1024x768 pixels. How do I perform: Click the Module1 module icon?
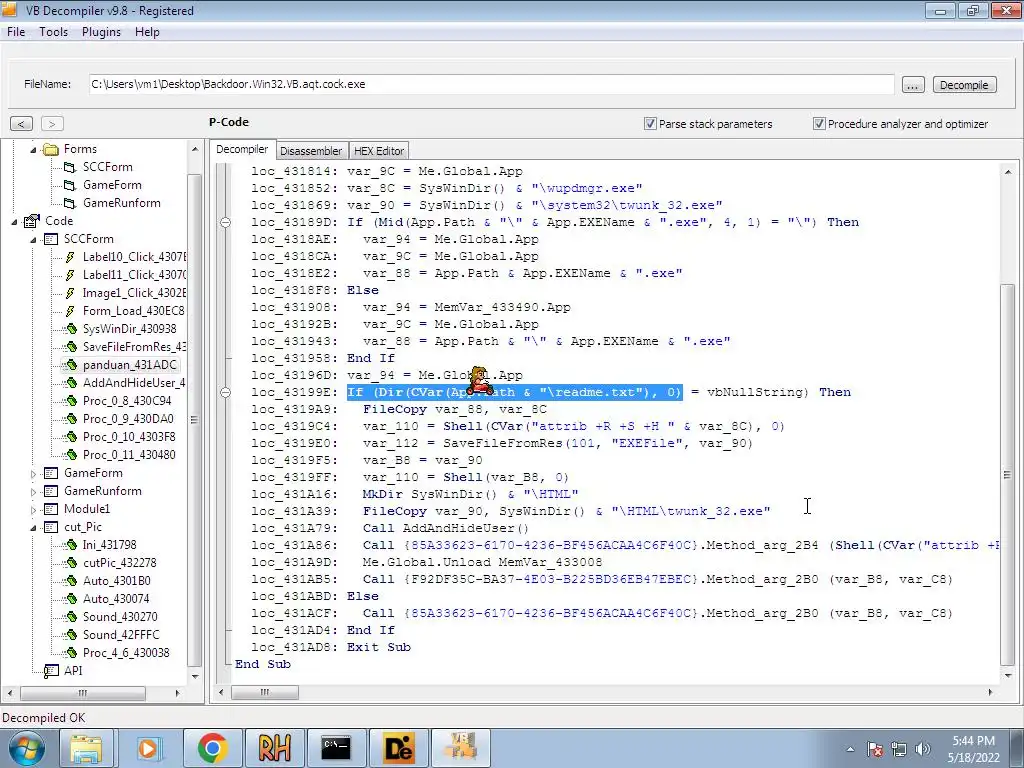pos(50,509)
